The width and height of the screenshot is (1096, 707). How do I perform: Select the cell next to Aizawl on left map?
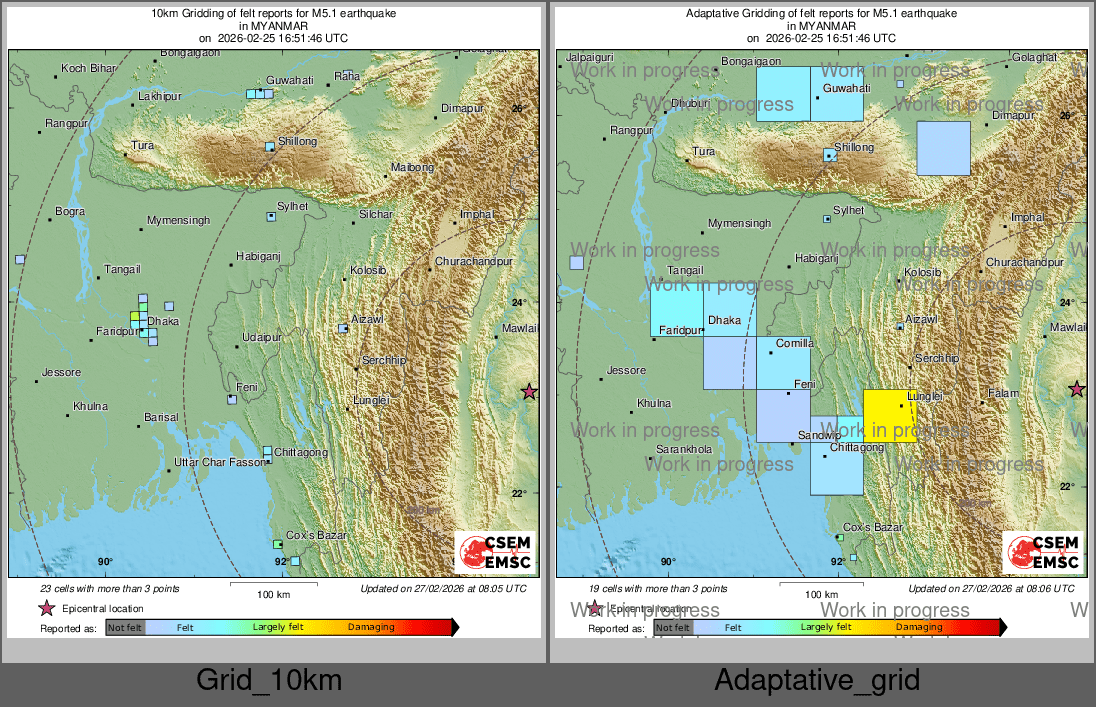coord(343,328)
